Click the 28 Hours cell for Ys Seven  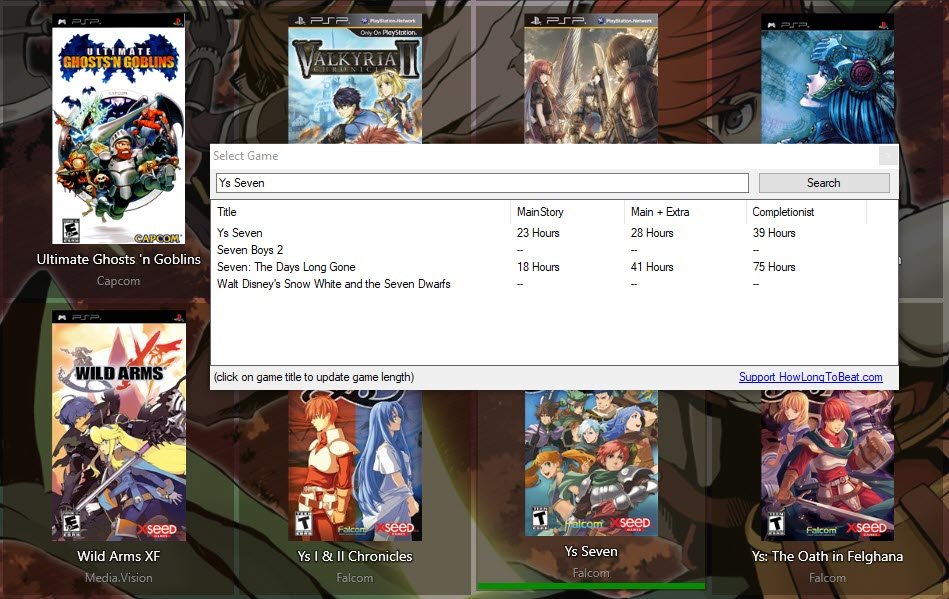[652, 233]
